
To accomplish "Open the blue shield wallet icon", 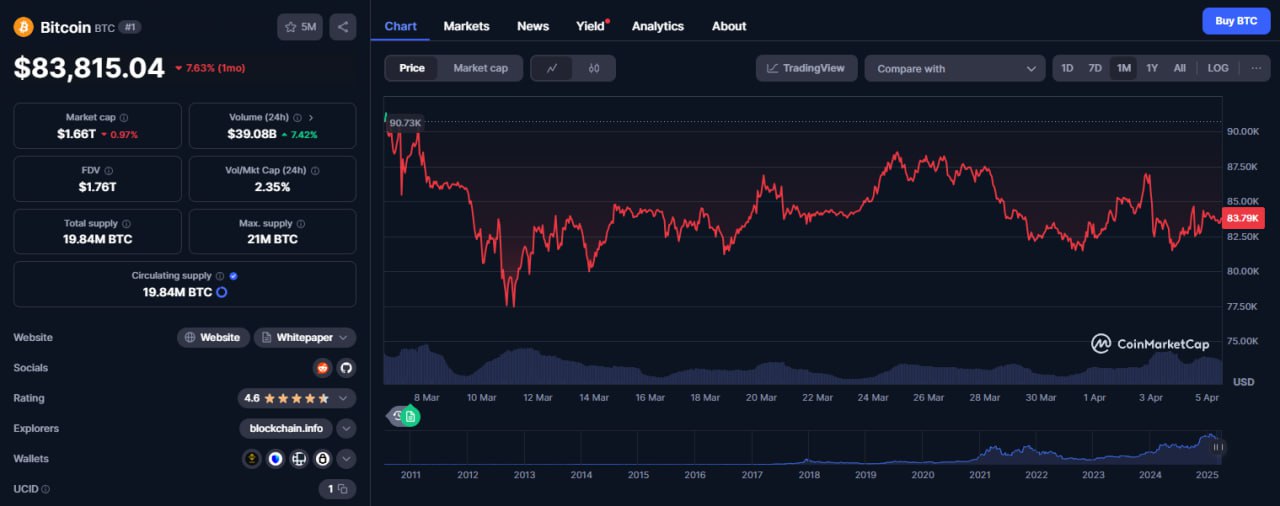I will (275, 459).
